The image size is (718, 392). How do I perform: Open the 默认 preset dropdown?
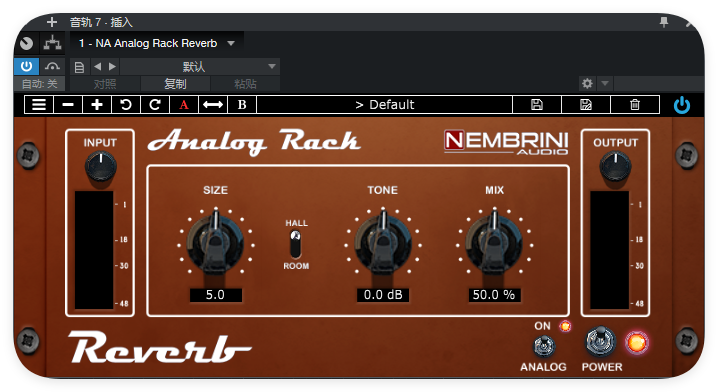pyautogui.click(x=200, y=66)
